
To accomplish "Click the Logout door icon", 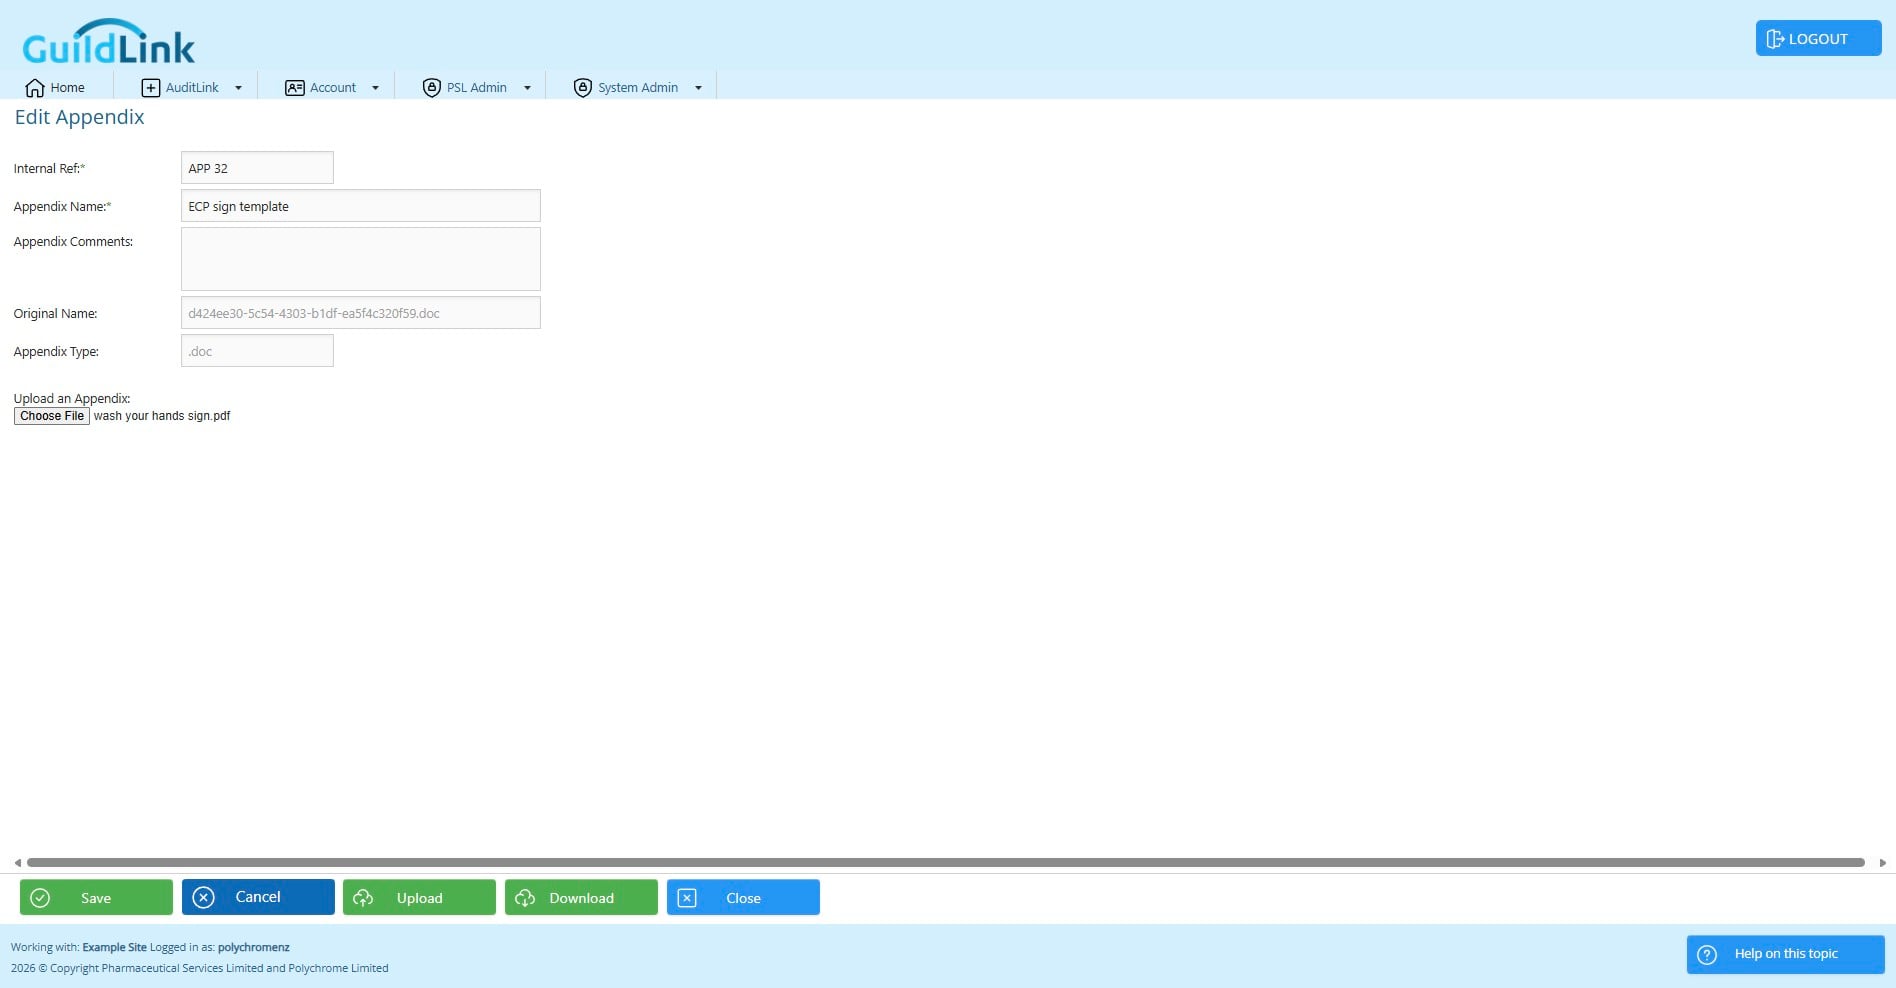I will (1775, 39).
